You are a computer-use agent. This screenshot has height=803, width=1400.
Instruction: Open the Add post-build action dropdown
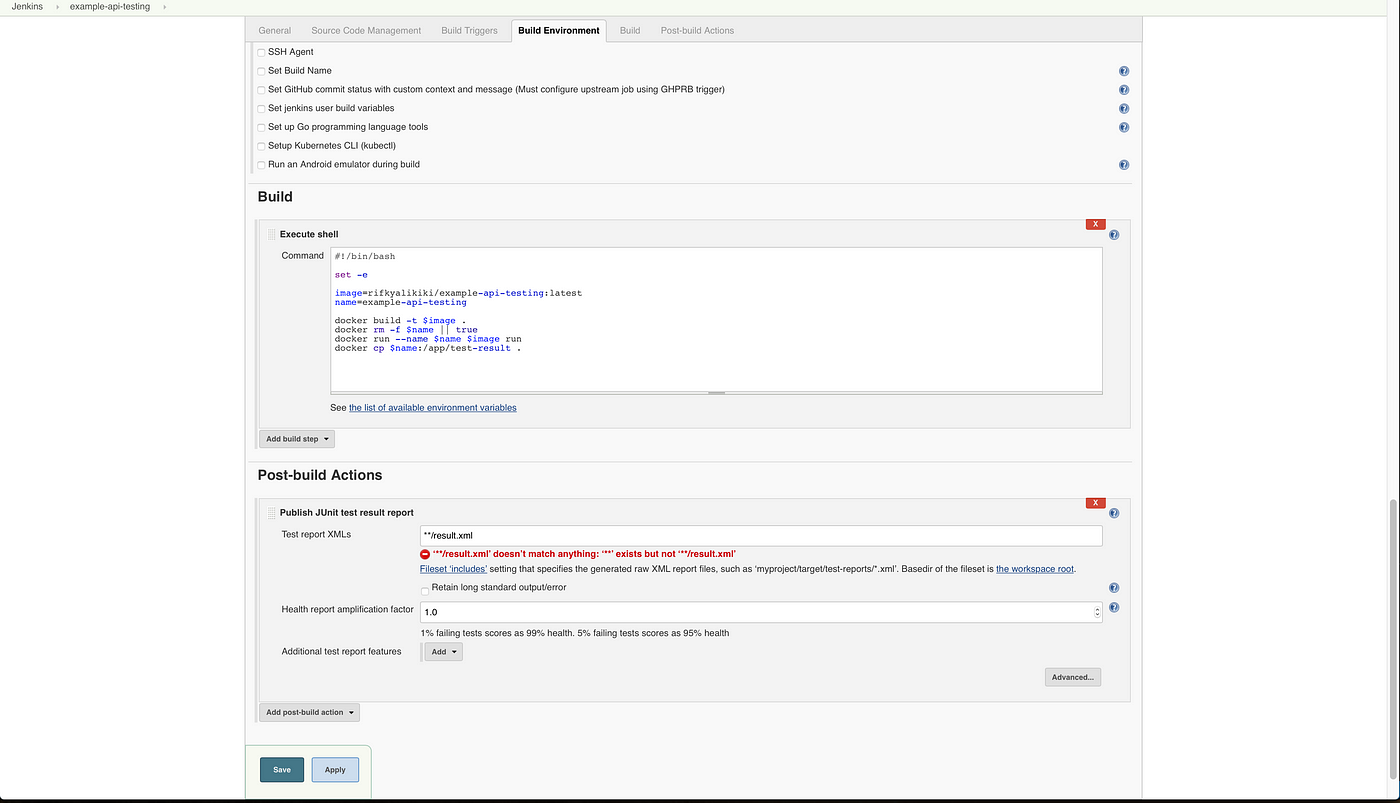click(x=309, y=713)
